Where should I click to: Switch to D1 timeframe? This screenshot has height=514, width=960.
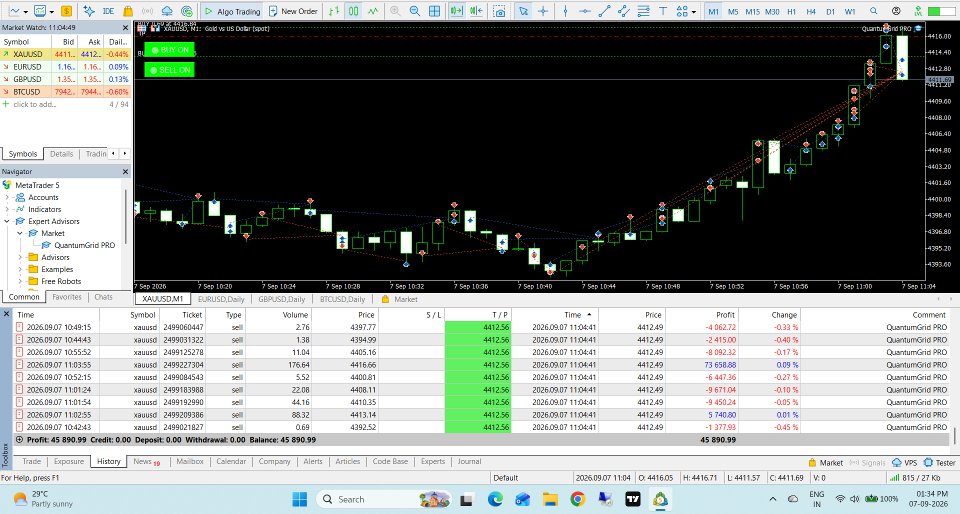(831, 11)
